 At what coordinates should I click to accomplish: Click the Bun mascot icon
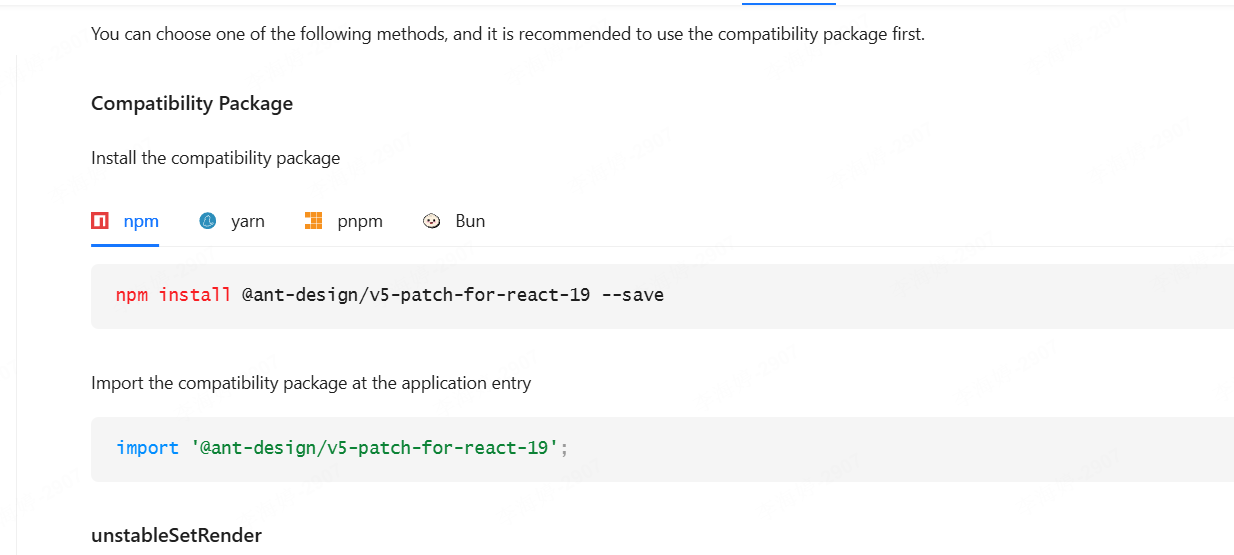click(x=432, y=221)
